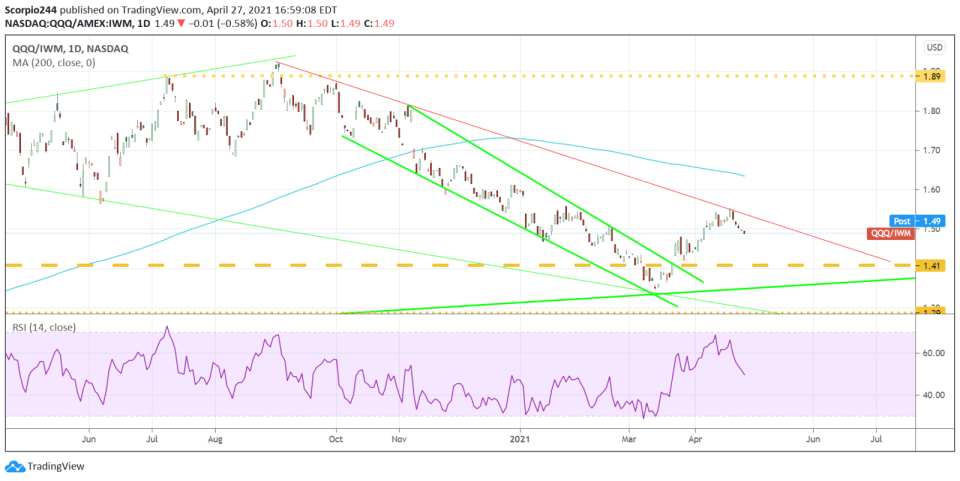This screenshot has height=481, width=960.
Task: Click the 2021 label on time axis
Action: tap(520, 439)
